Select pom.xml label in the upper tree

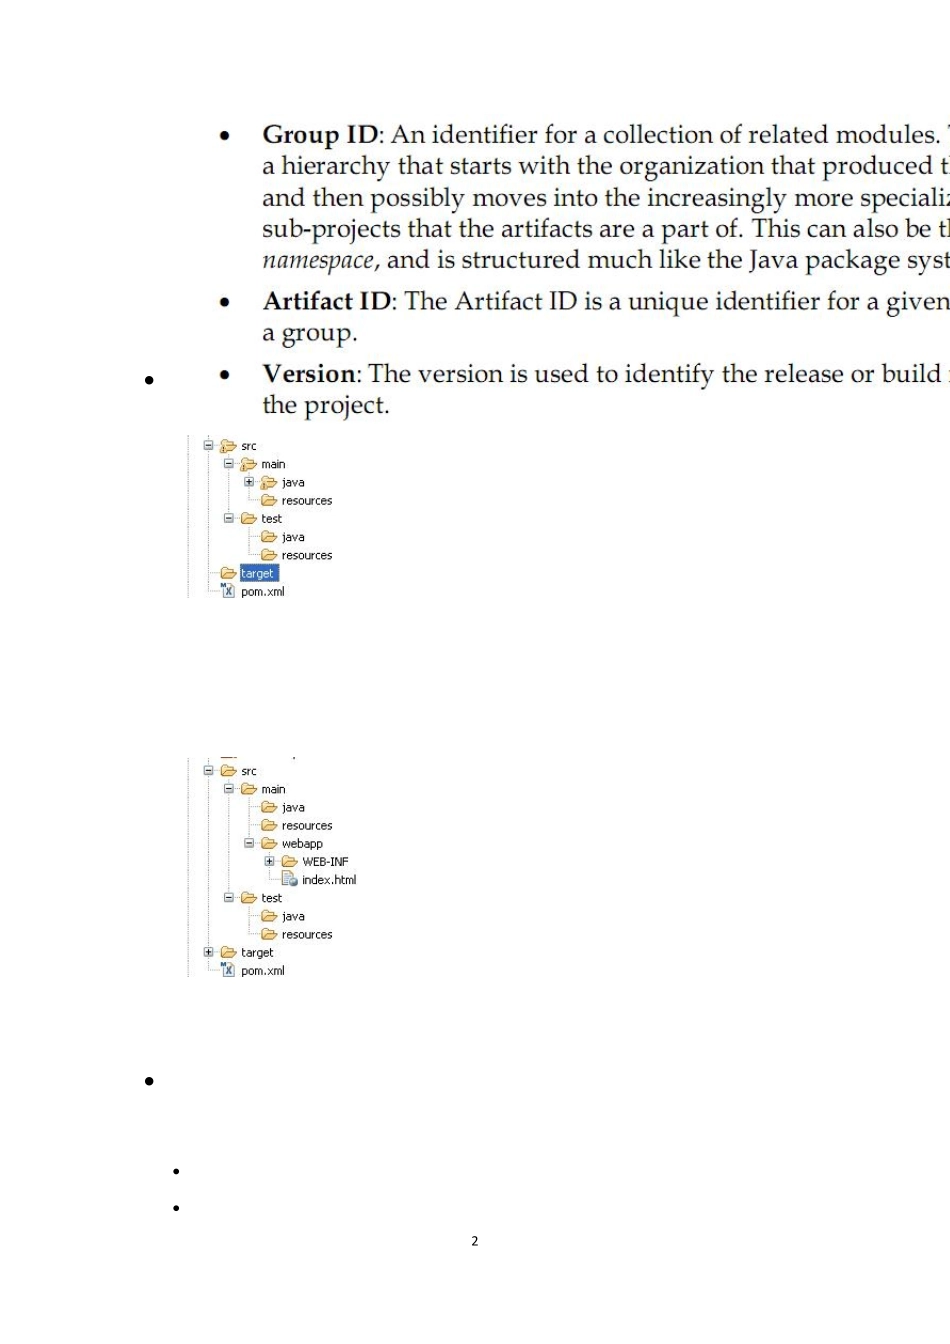point(263,592)
